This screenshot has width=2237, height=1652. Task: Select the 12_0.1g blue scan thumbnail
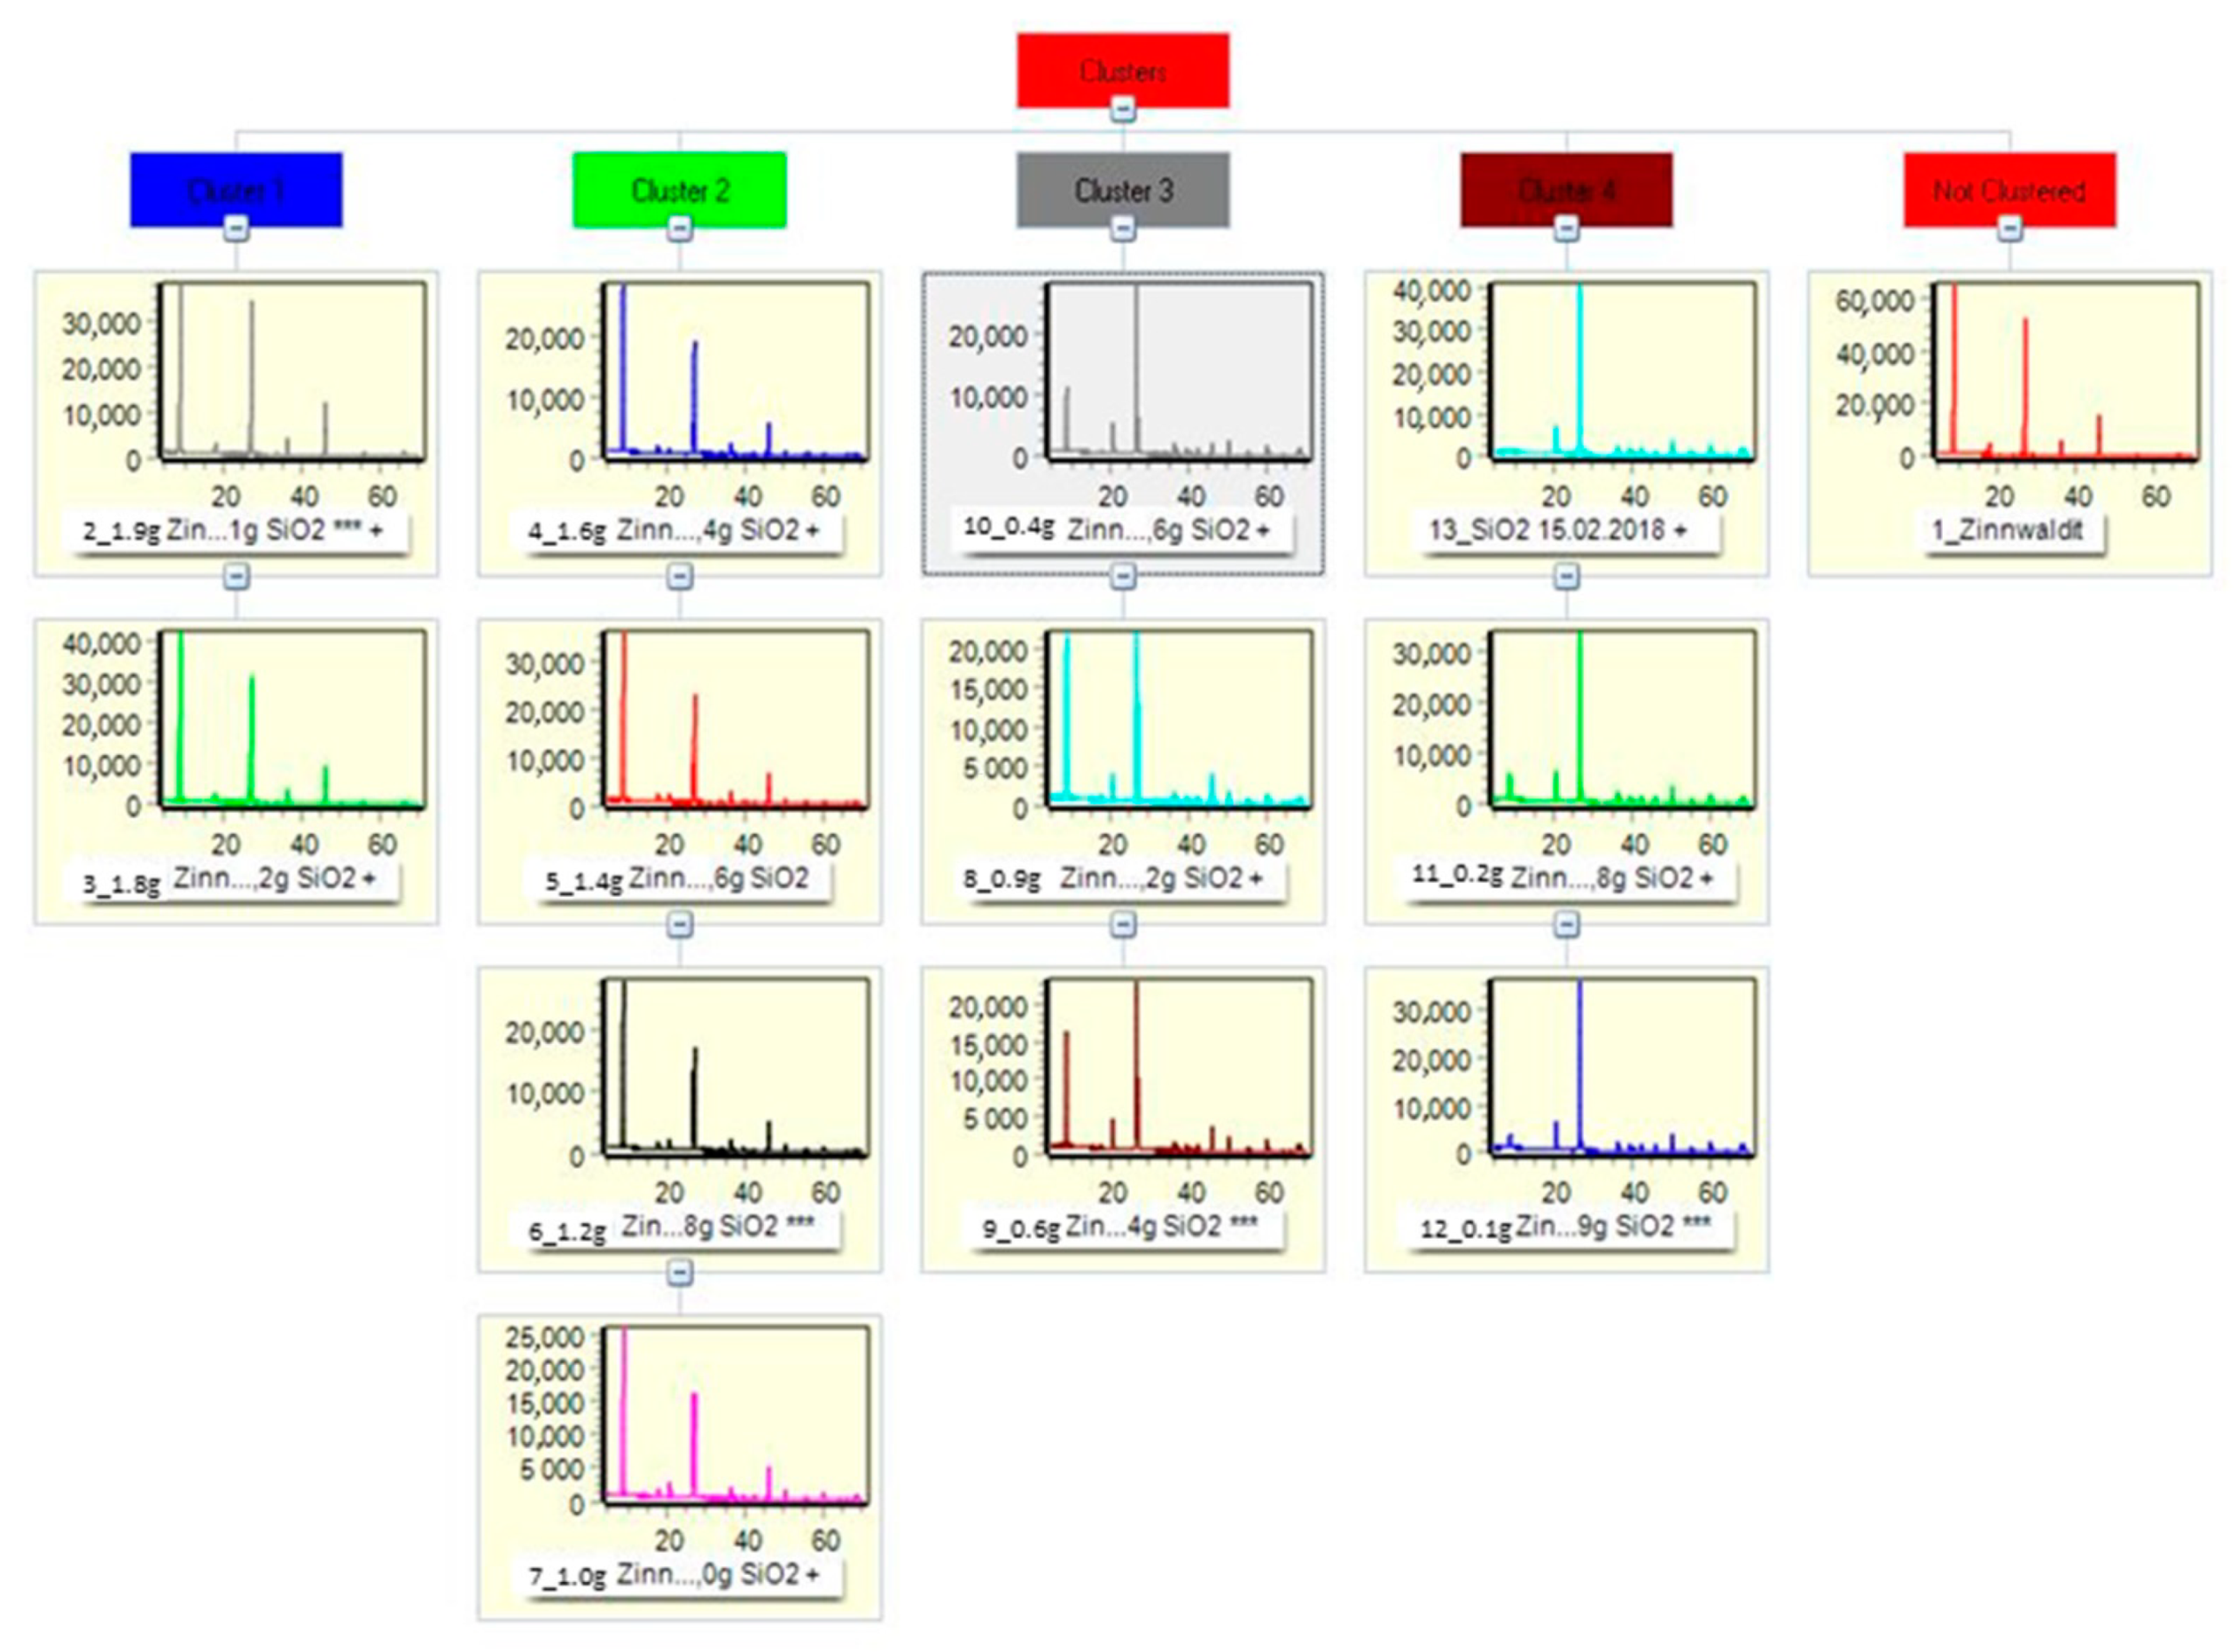pos(1621,1068)
